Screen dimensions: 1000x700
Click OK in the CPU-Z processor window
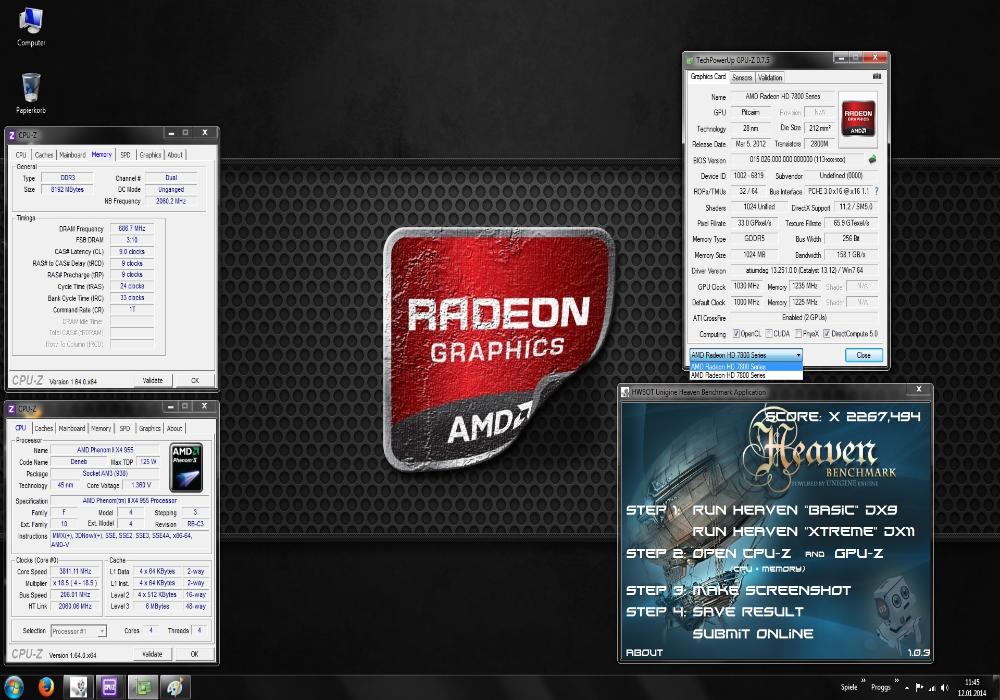click(x=194, y=654)
